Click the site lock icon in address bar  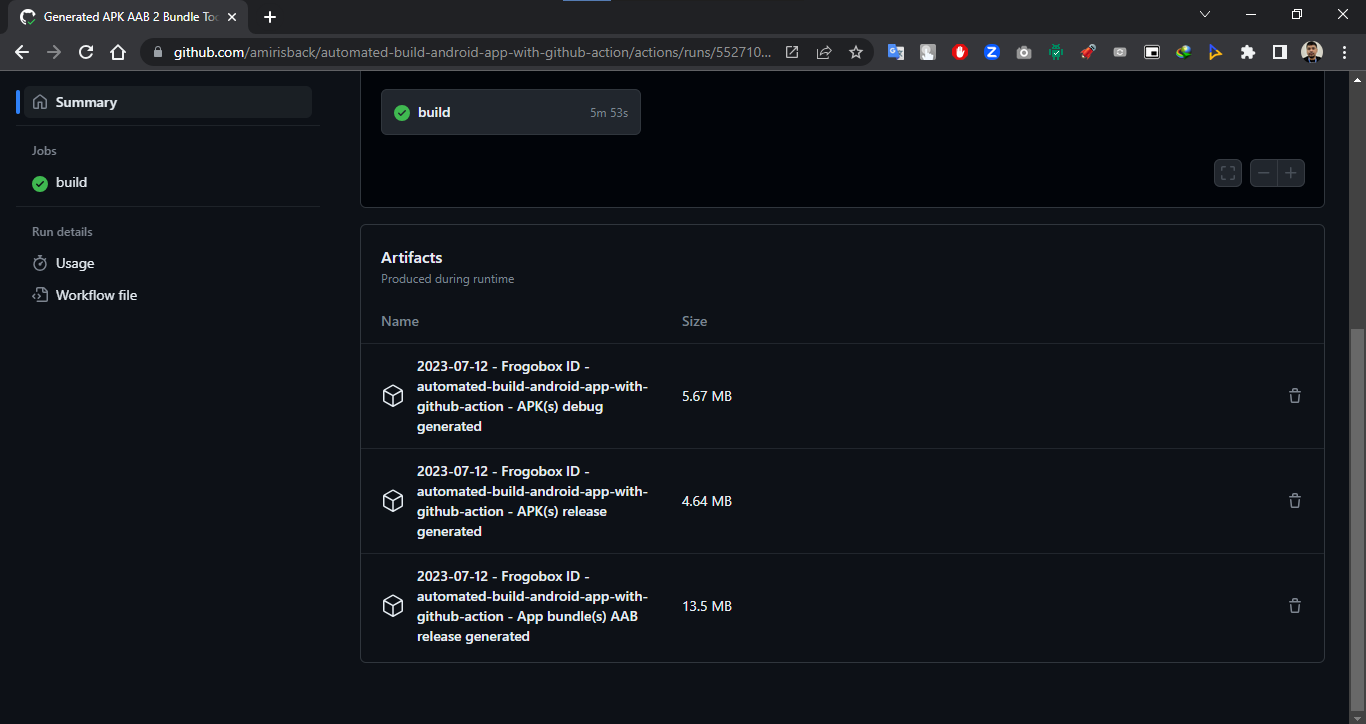pyautogui.click(x=157, y=52)
